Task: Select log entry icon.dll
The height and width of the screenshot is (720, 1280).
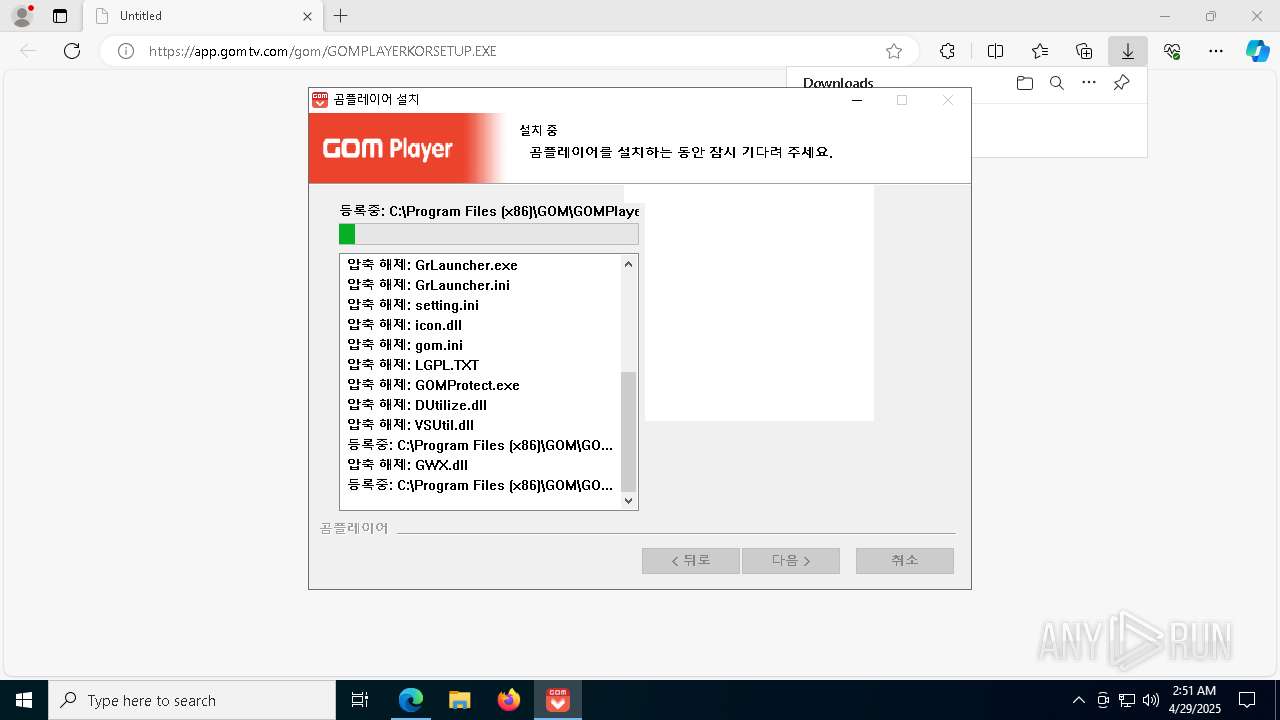Action: 404,325
